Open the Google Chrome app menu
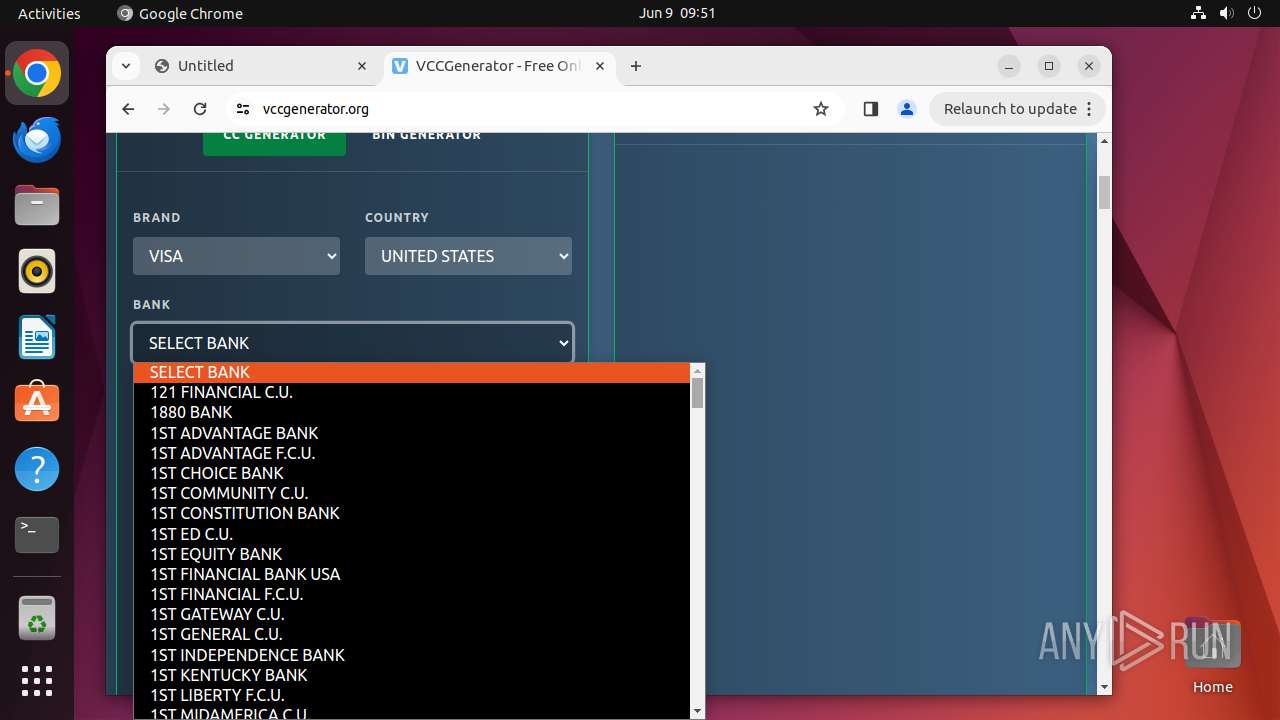Image resolution: width=1280 pixels, height=720 pixels. tap(180, 13)
